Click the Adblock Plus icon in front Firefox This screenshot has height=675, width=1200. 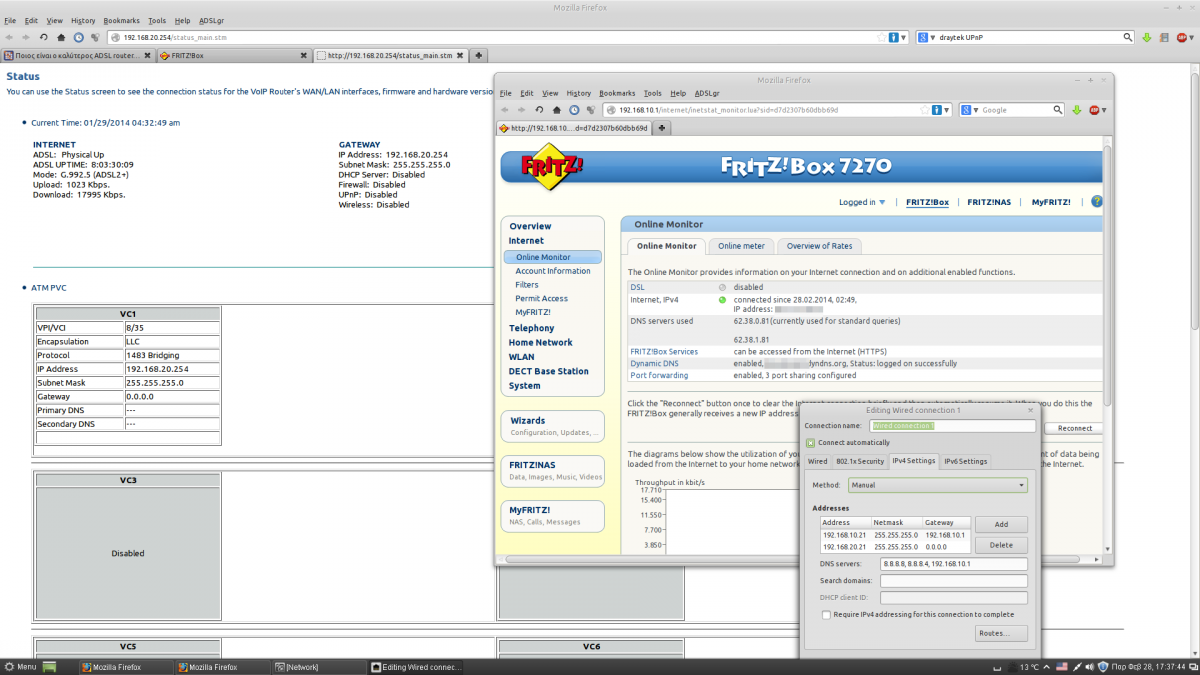tap(1095, 109)
